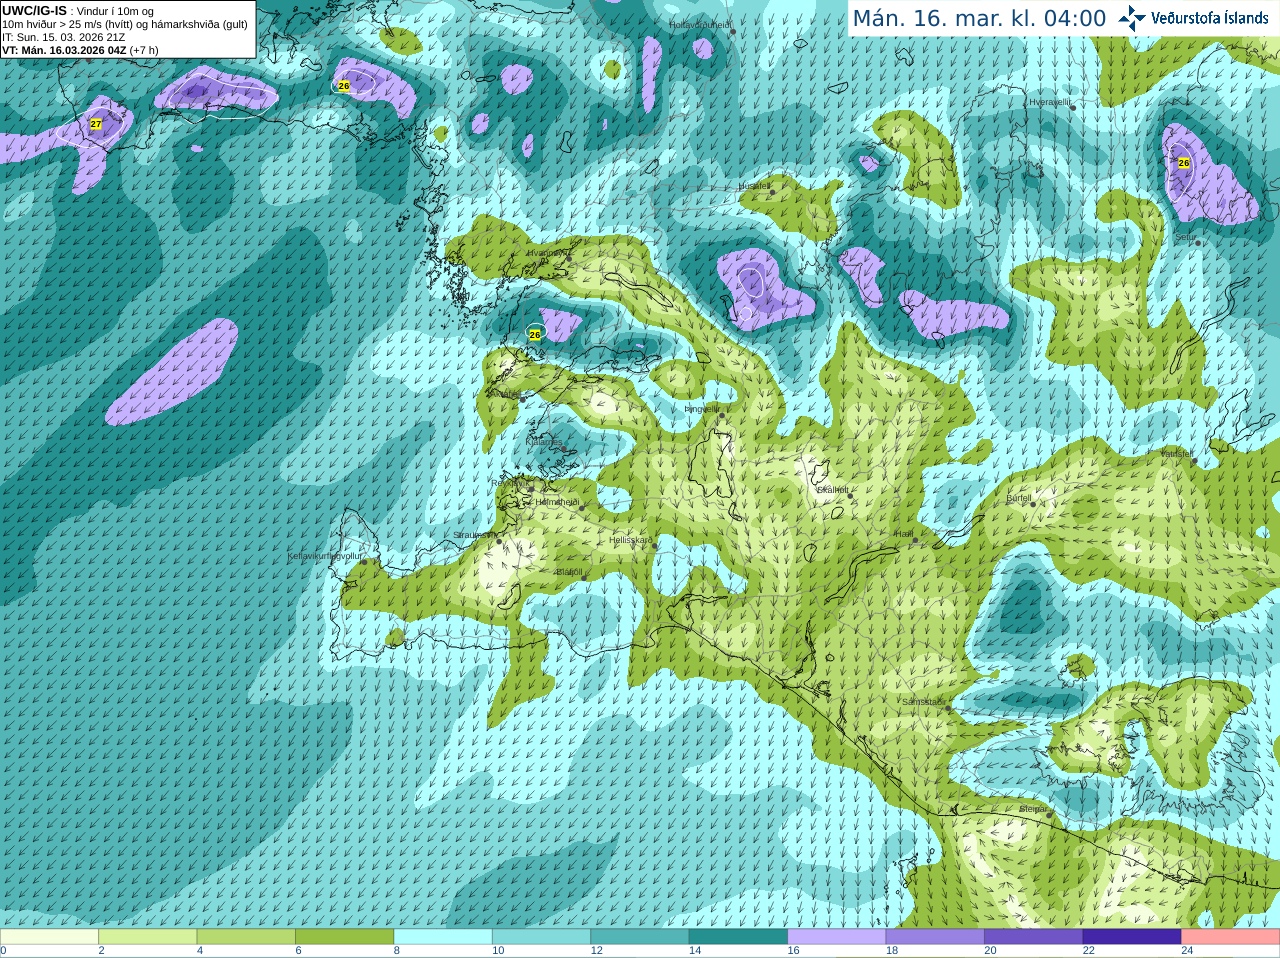Click the Holtavörðuheiði station dot
This screenshot has height=958, width=1280.
pos(732,31)
